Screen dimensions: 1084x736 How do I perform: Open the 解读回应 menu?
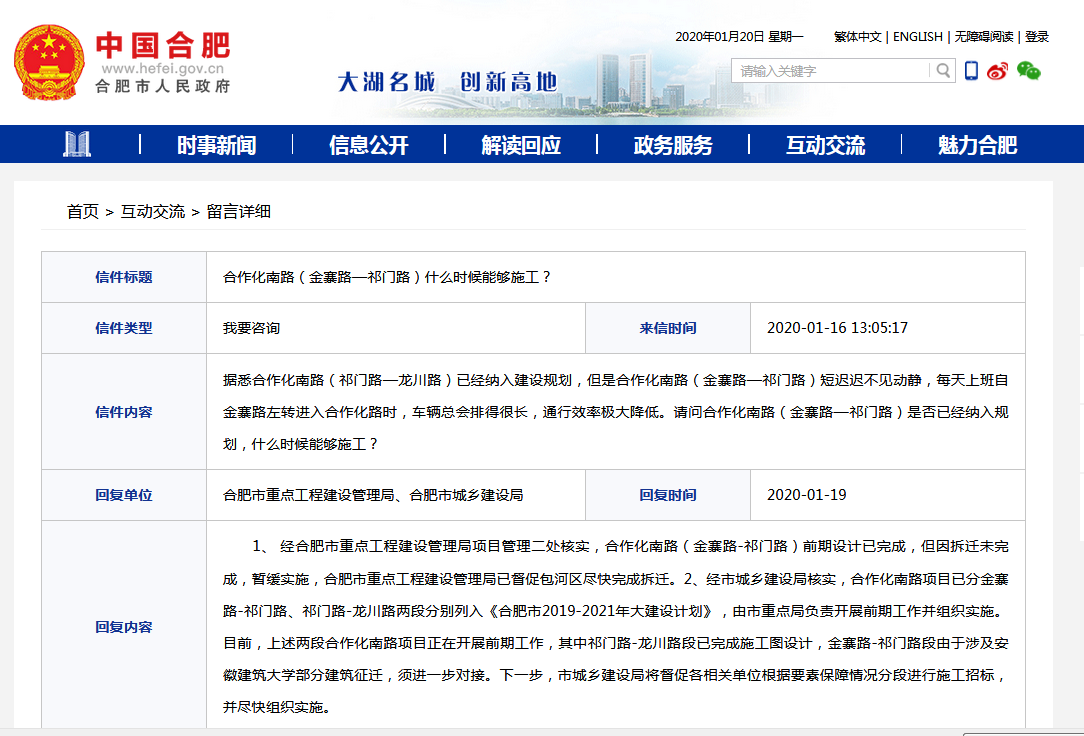pyautogui.click(x=521, y=144)
